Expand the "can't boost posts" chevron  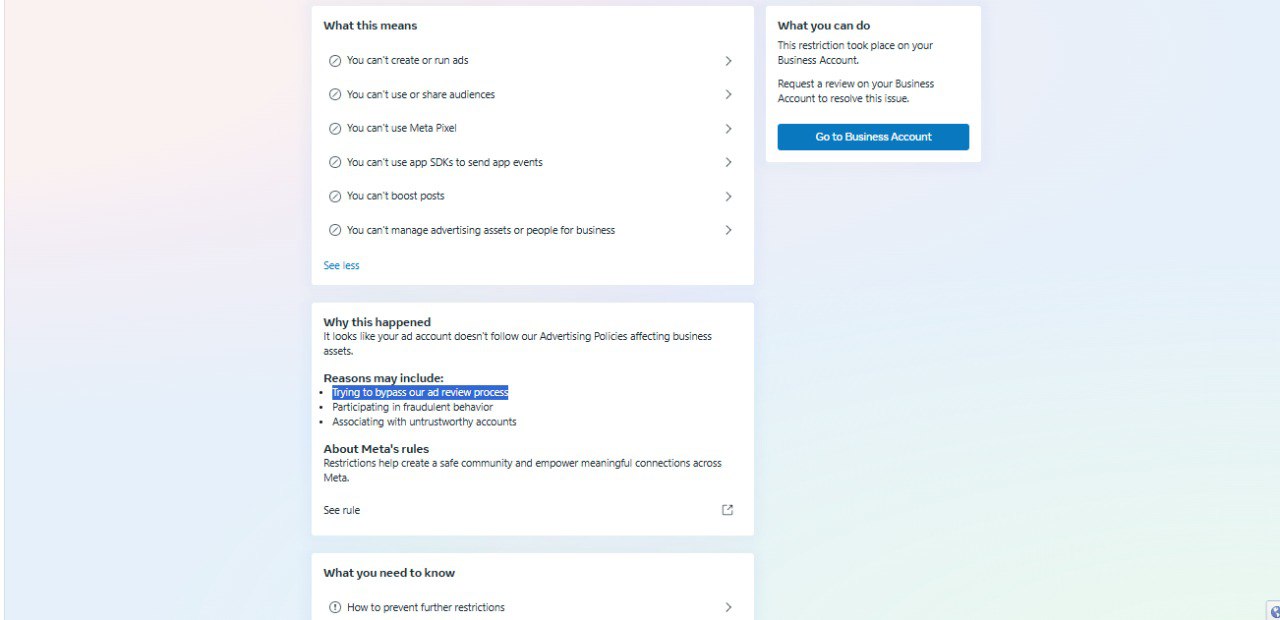click(x=728, y=197)
